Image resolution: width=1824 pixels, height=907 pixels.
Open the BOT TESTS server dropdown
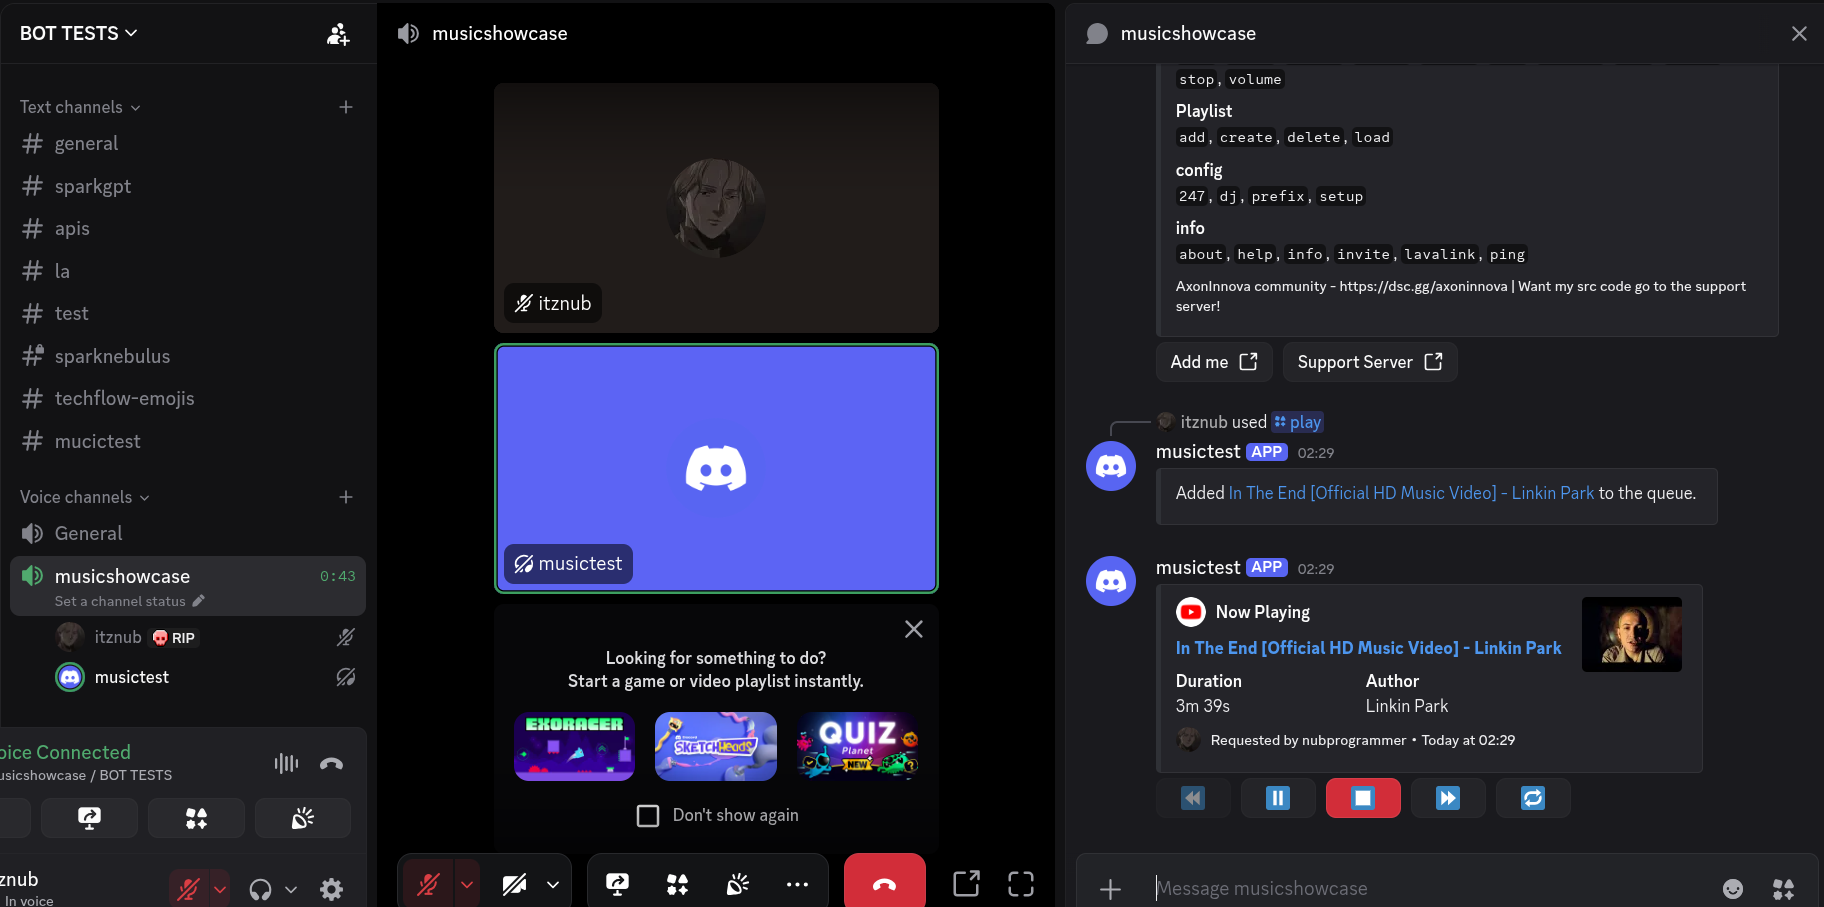coord(79,33)
